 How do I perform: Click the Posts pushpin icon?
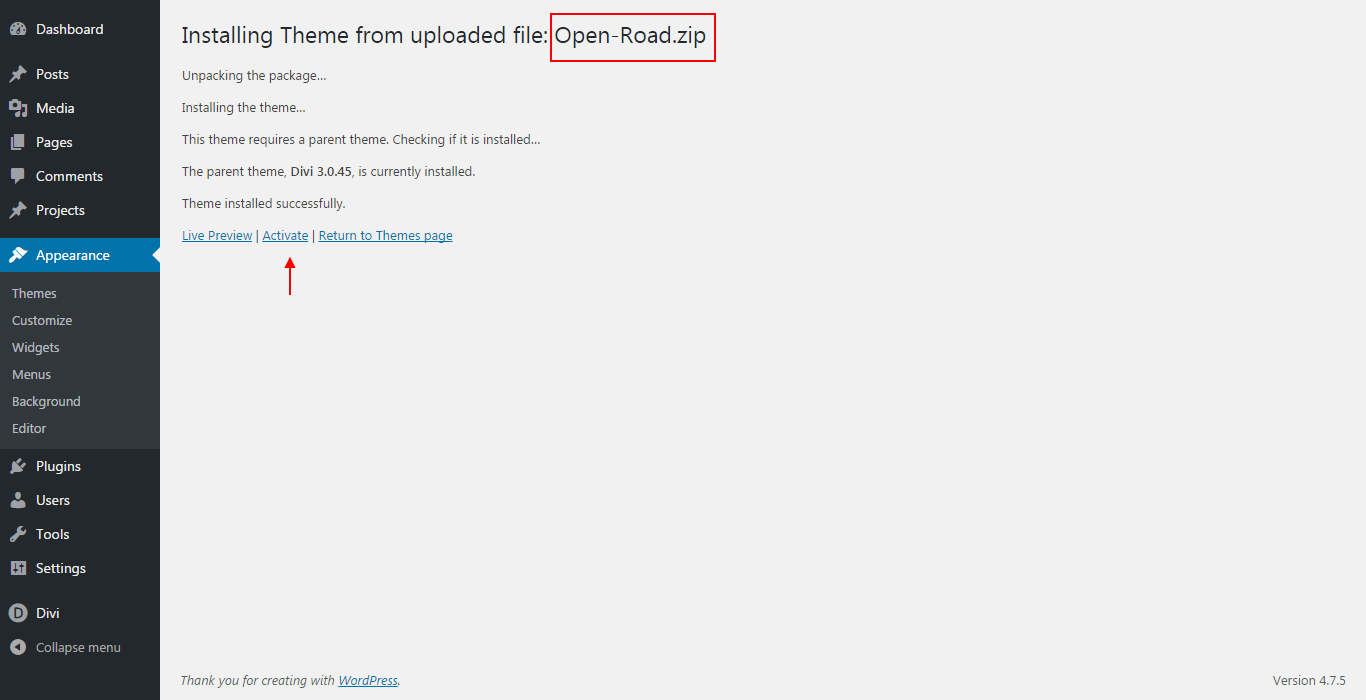point(18,74)
